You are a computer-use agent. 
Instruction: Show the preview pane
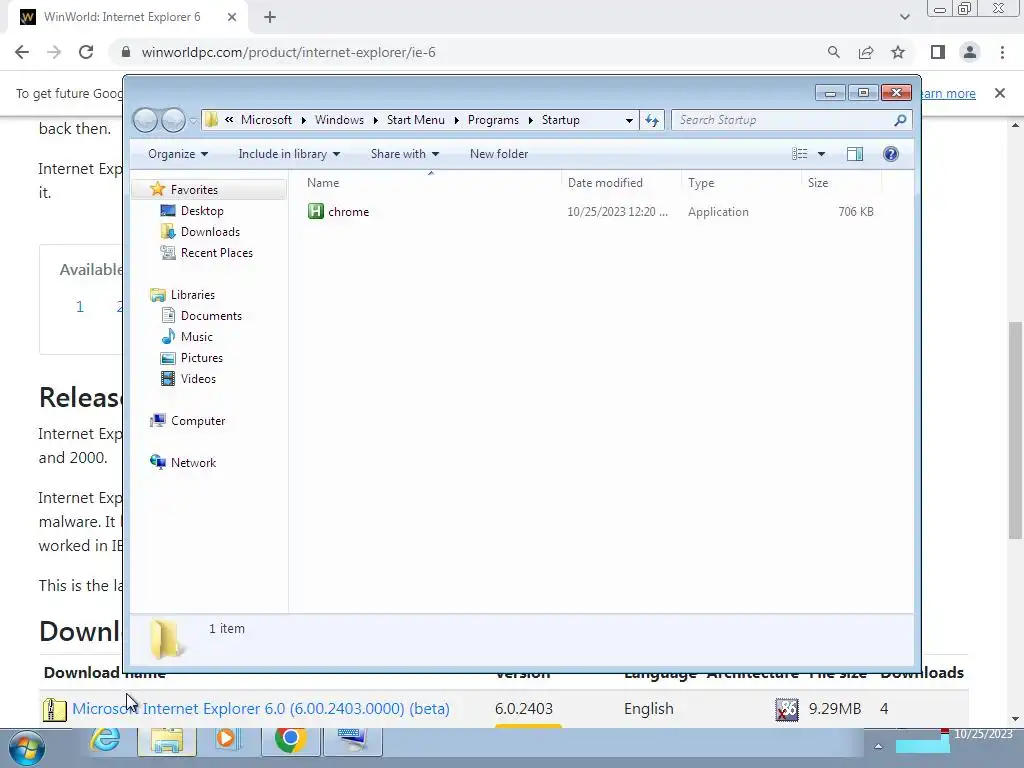click(854, 153)
